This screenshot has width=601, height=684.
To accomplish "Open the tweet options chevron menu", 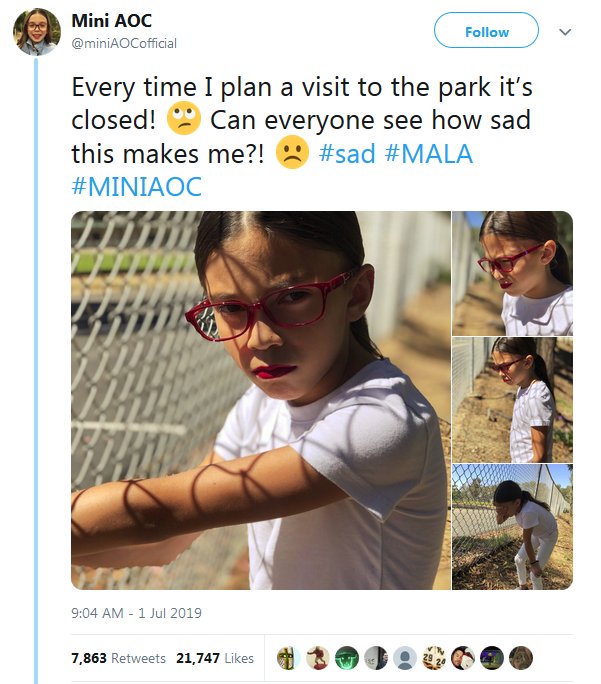I will click(x=564, y=32).
